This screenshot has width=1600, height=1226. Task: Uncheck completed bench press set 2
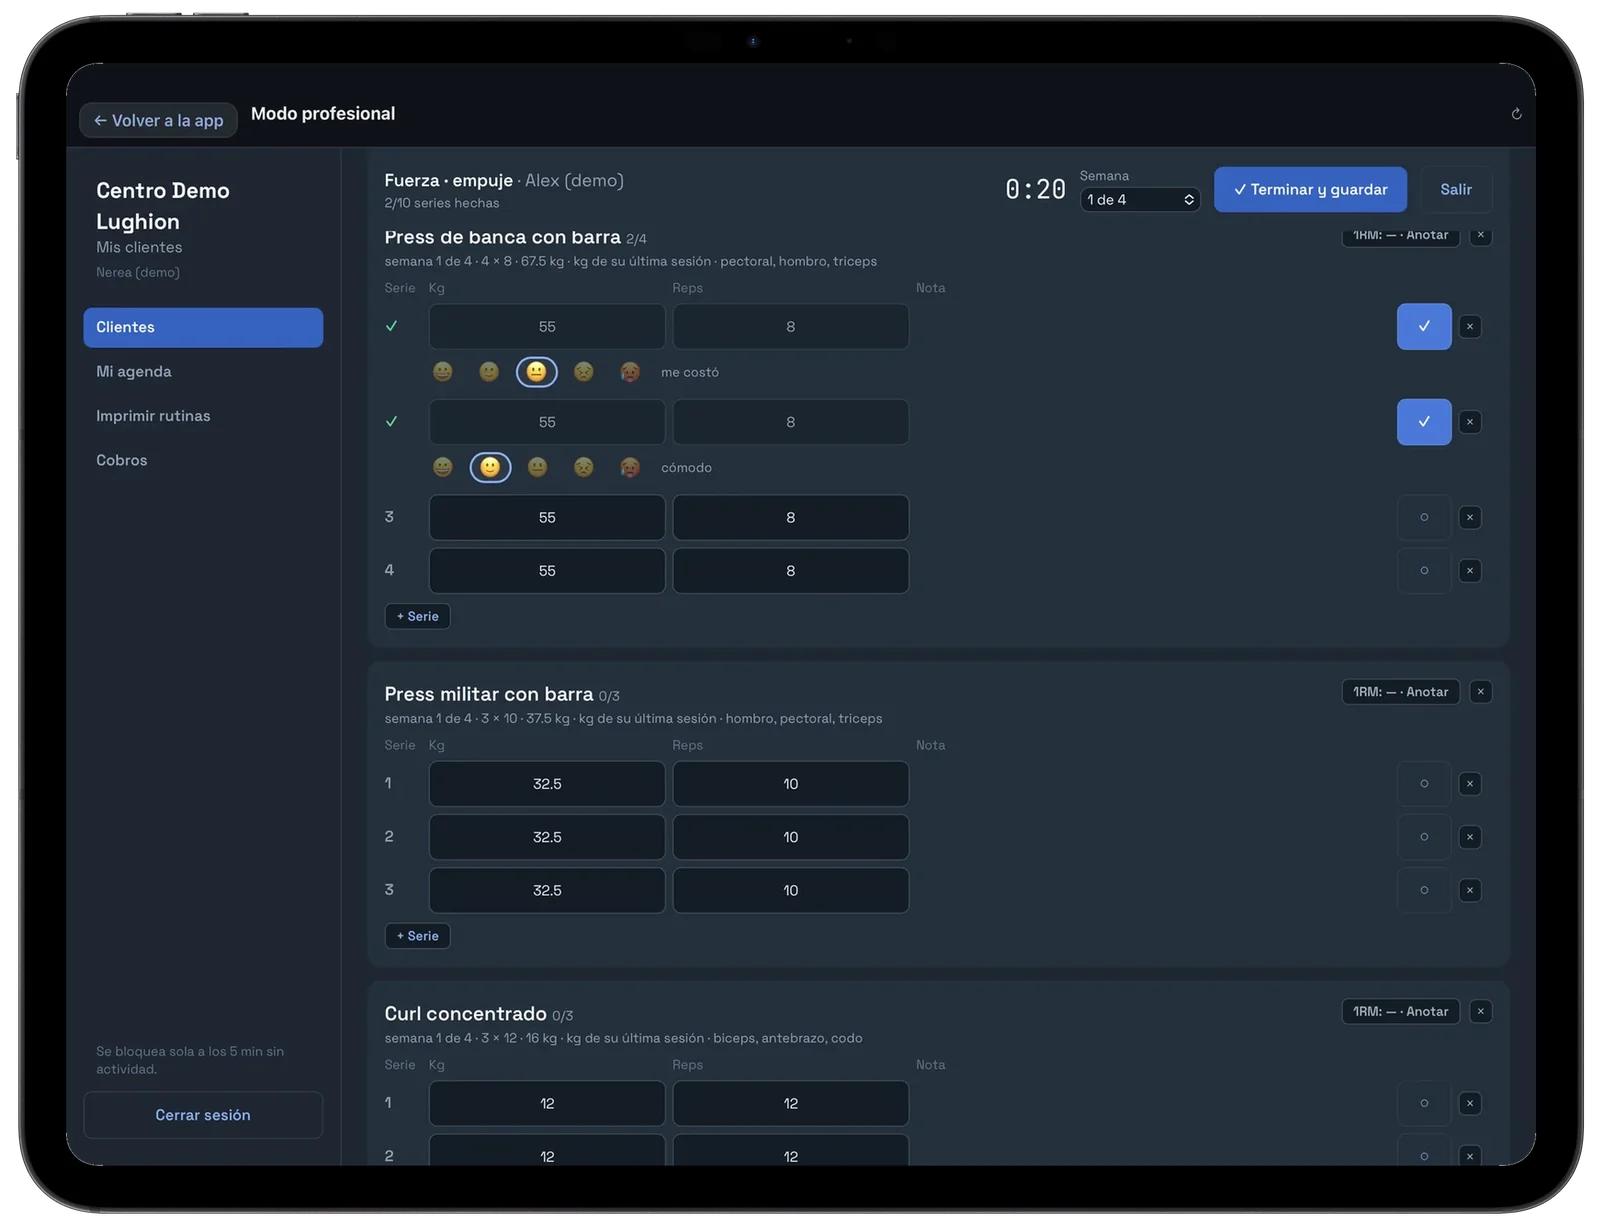[x=1424, y=422]
